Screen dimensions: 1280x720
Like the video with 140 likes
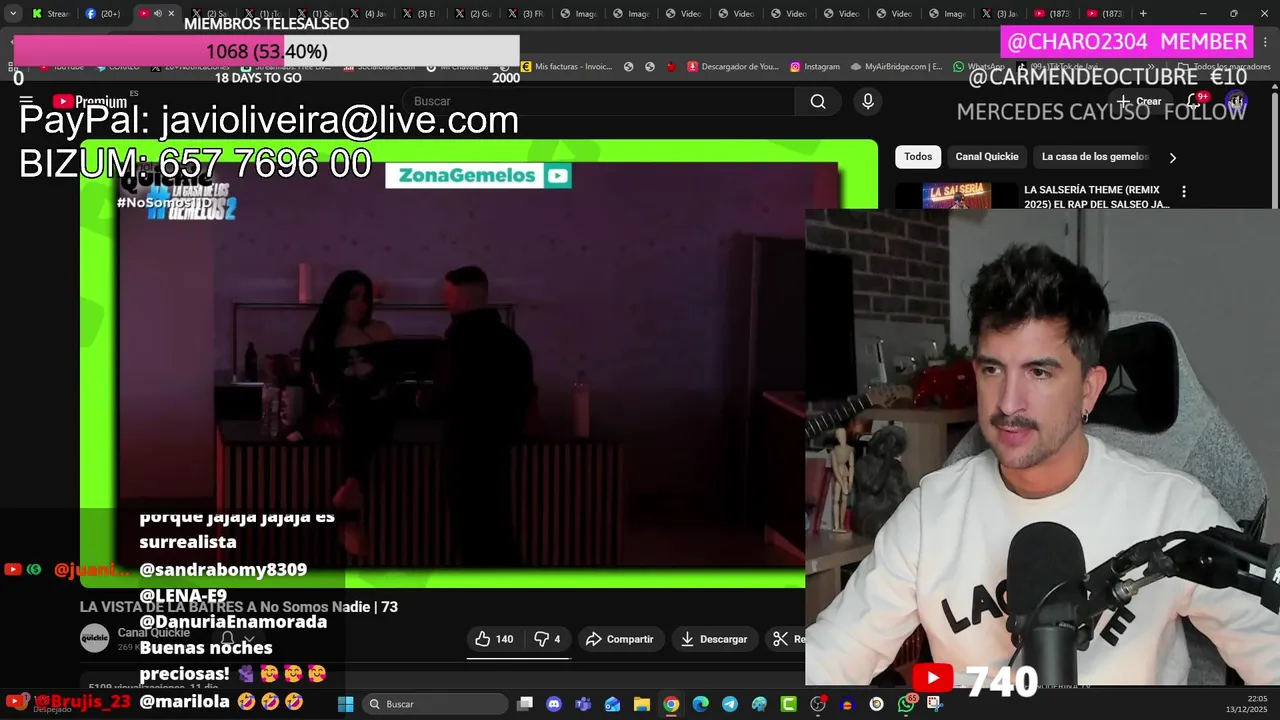pos(494,639)
